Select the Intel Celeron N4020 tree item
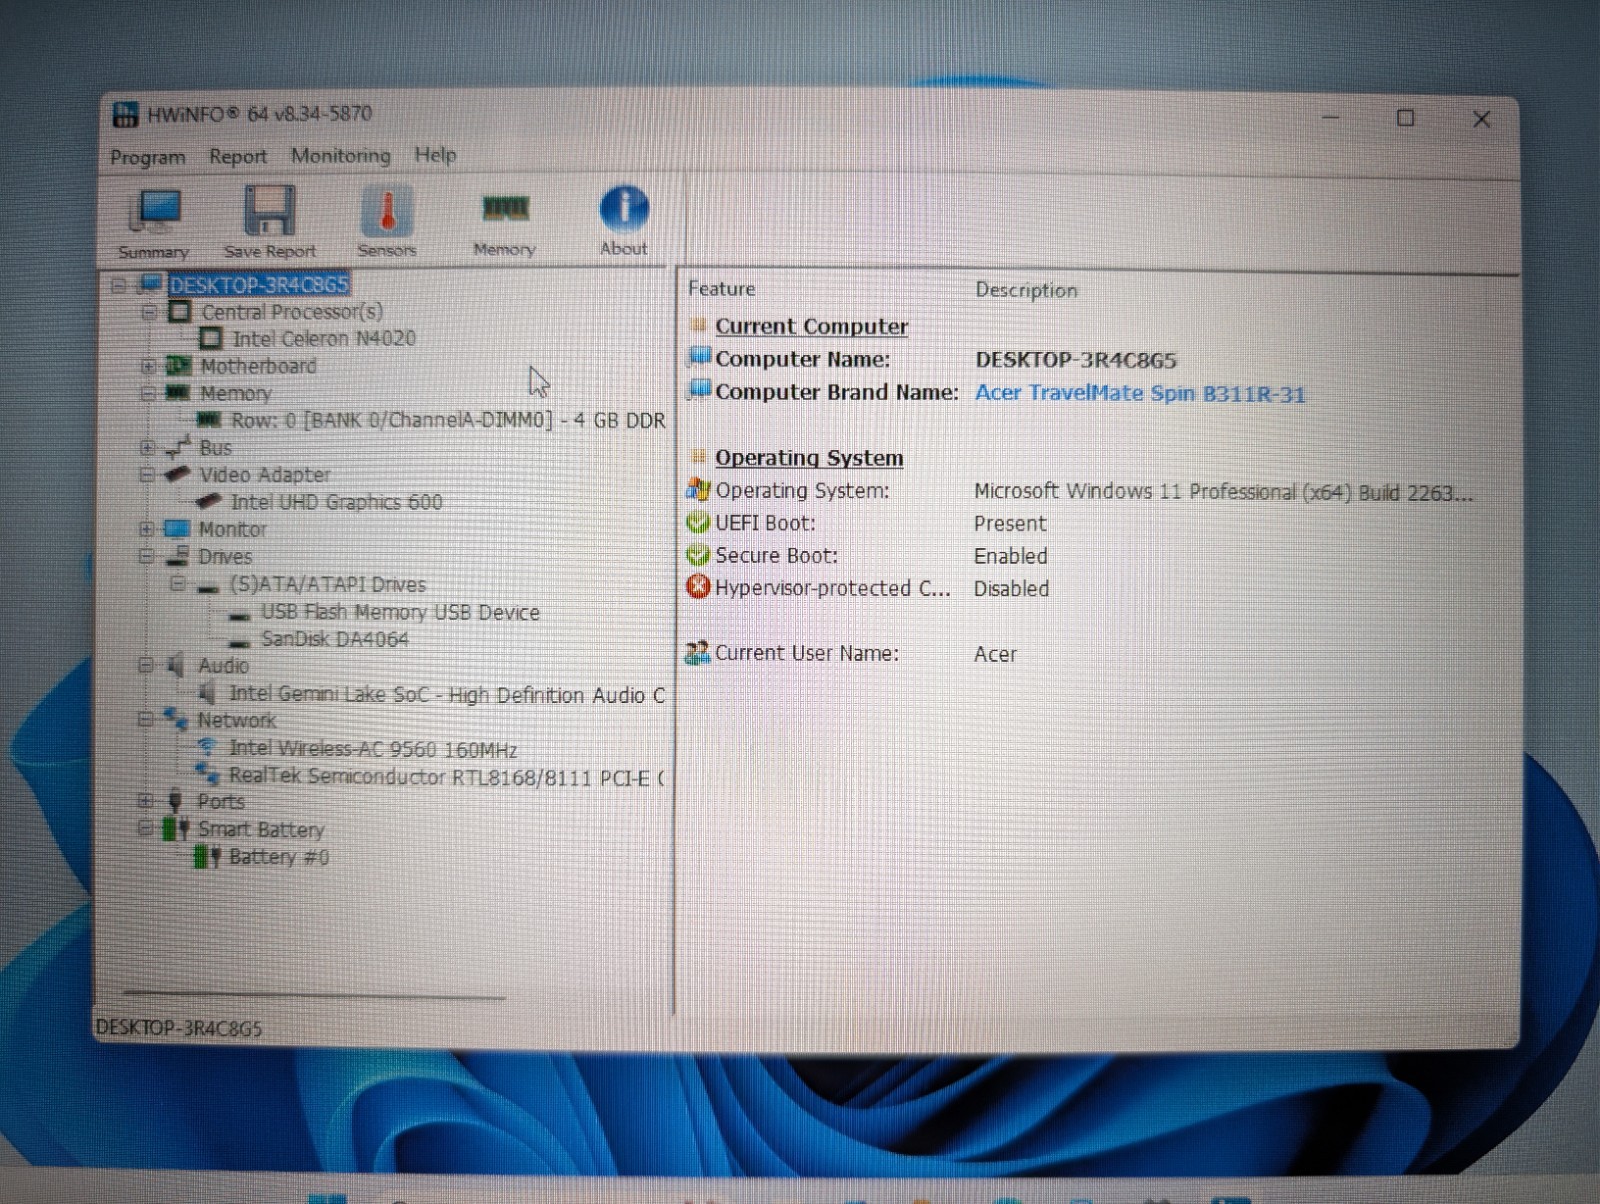Screen dimensions: 1600x1204 [x=324, y=339]
